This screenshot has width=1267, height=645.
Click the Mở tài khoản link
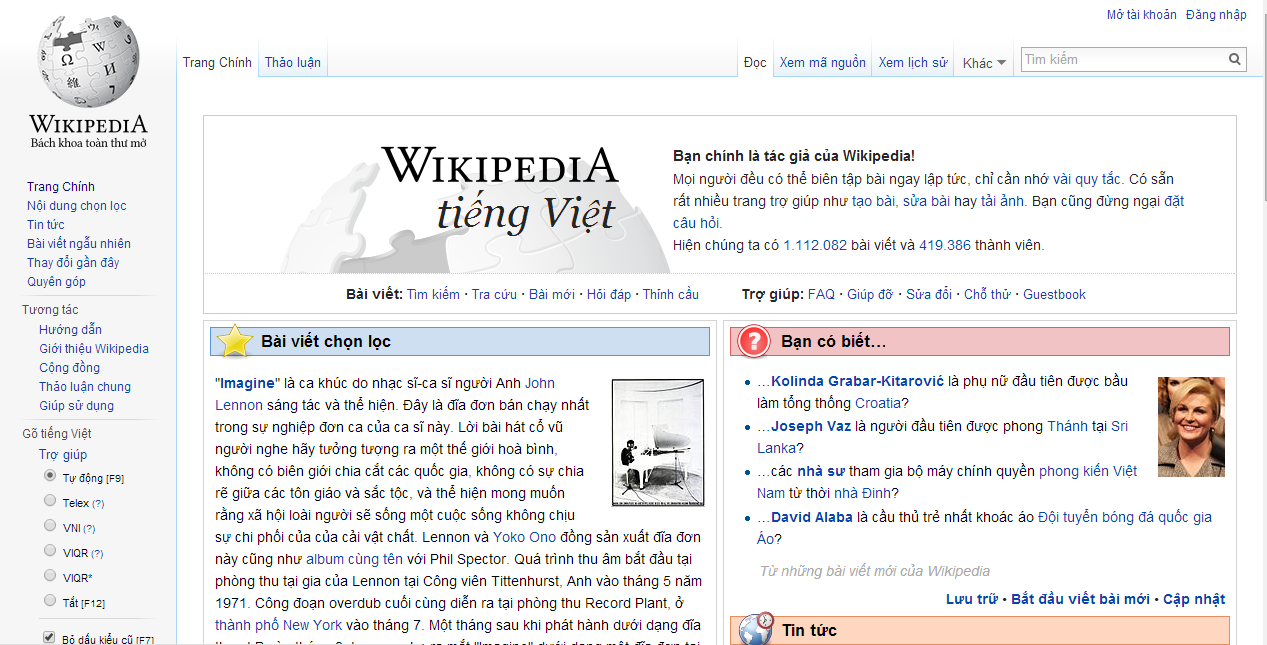tap(1141, 15)
